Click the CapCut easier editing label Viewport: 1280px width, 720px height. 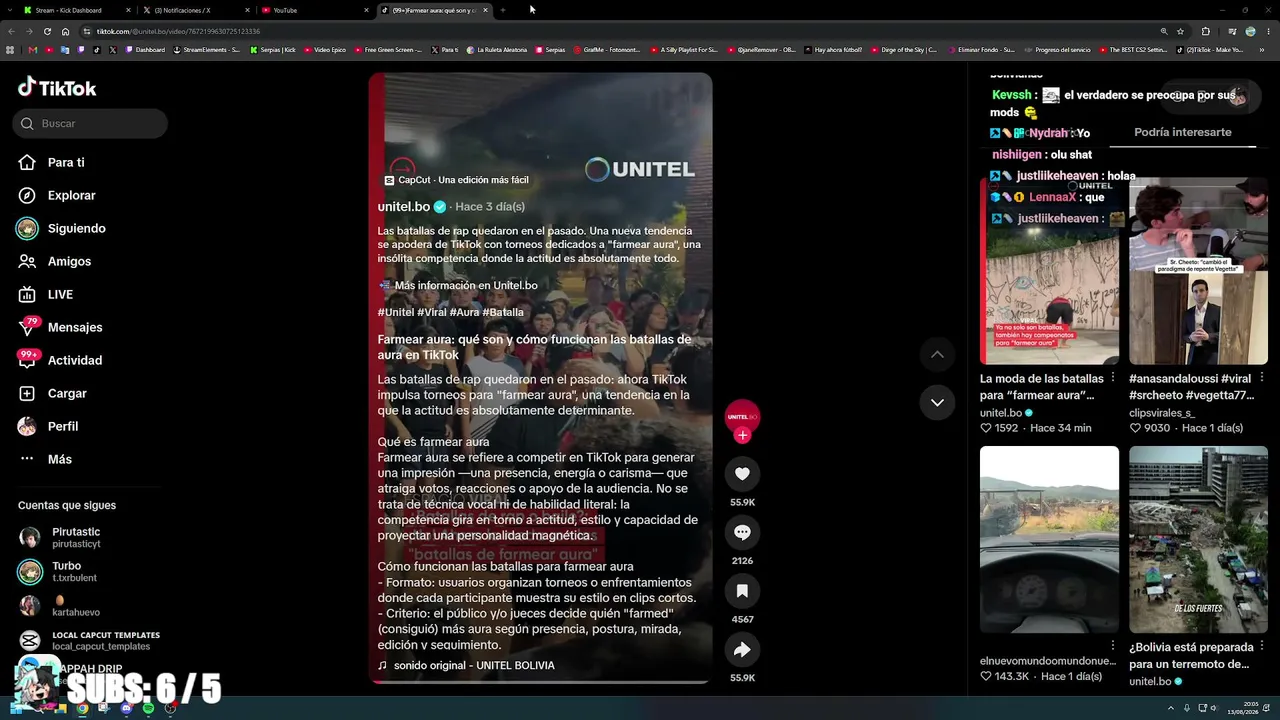(x=456, y=180)
